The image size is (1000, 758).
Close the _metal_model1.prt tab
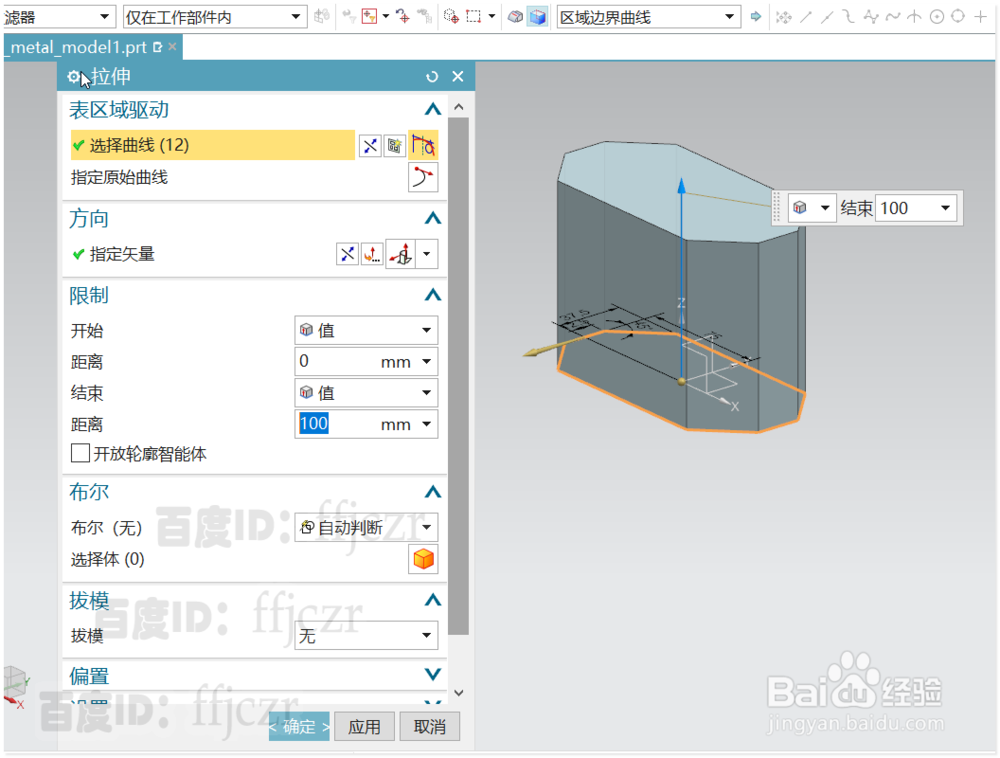click(172, 47)
